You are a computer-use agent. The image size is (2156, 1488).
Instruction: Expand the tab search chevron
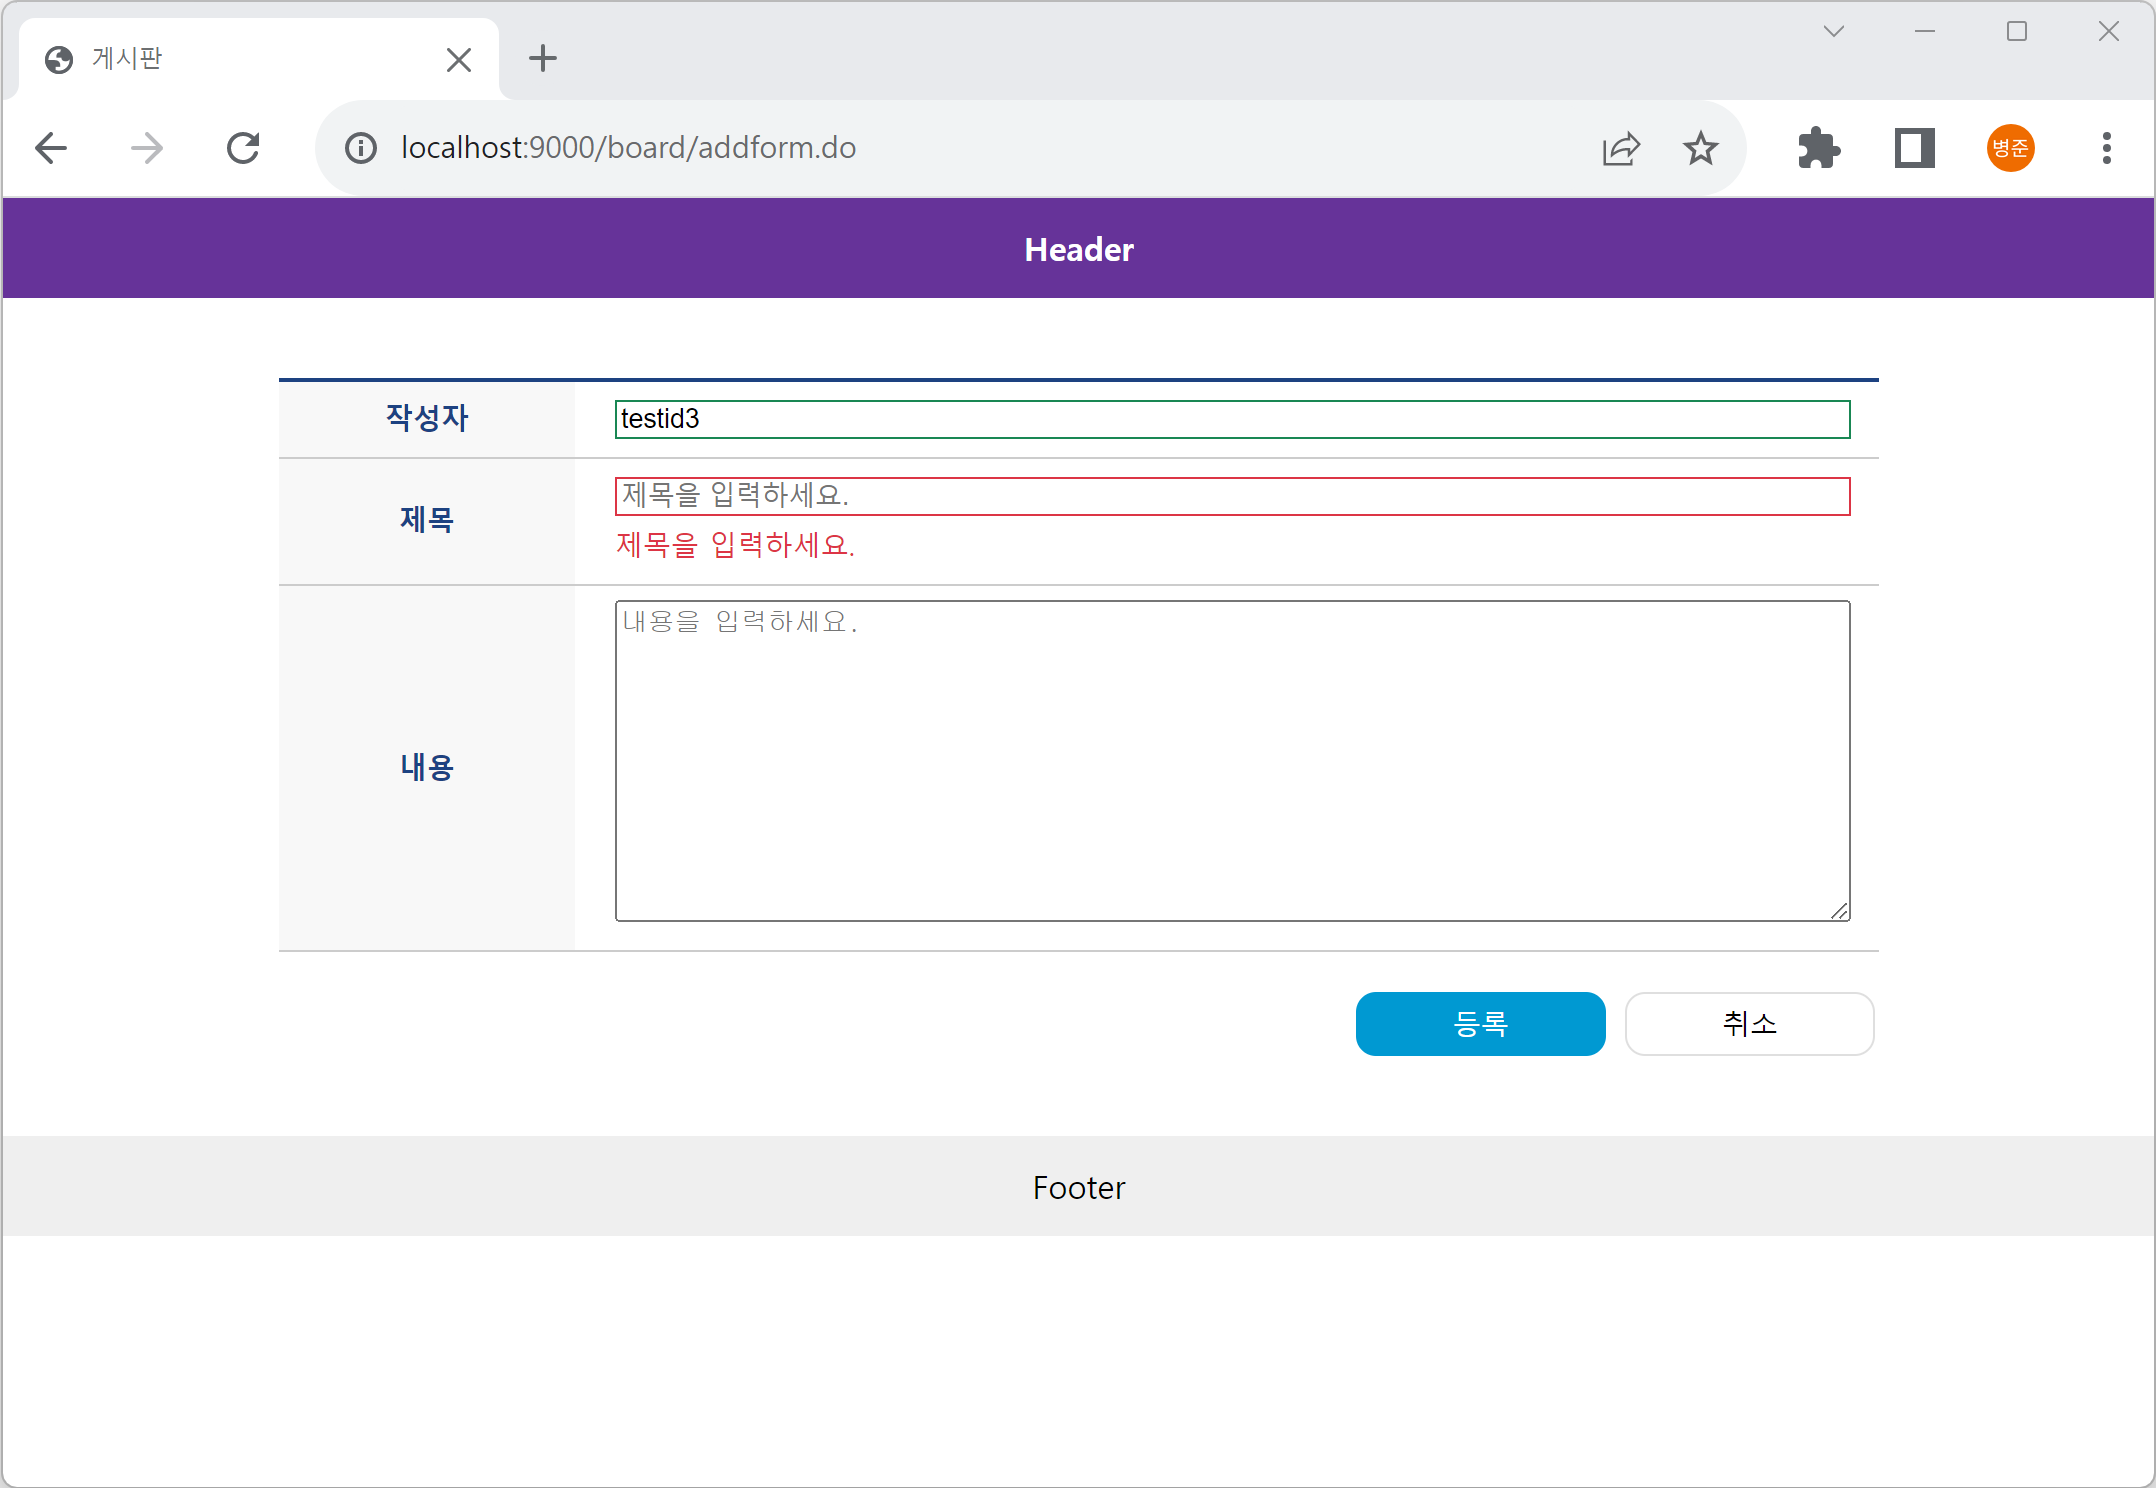1833,32
